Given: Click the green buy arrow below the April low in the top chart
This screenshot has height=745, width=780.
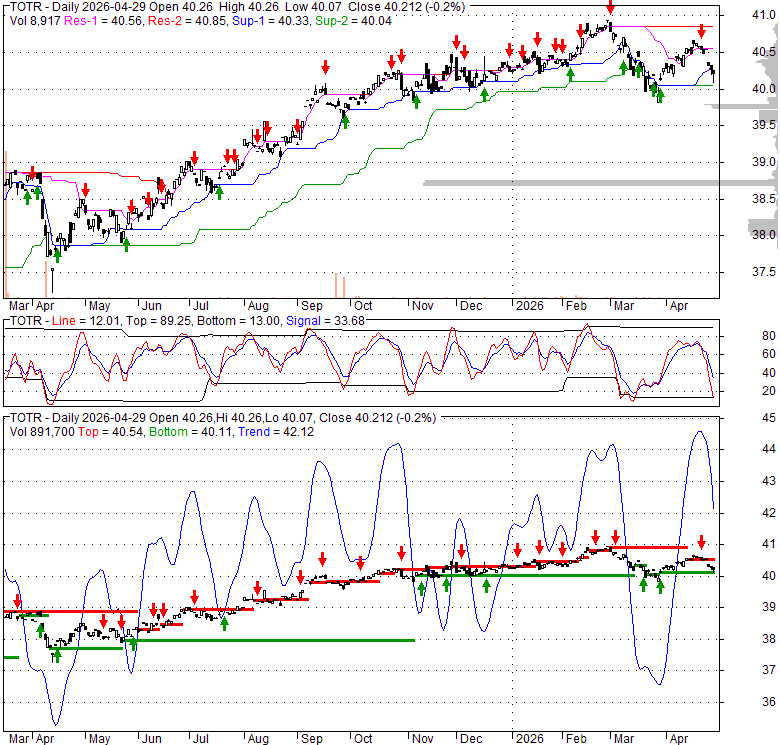Looking at the screenshot, I should 56,255.
